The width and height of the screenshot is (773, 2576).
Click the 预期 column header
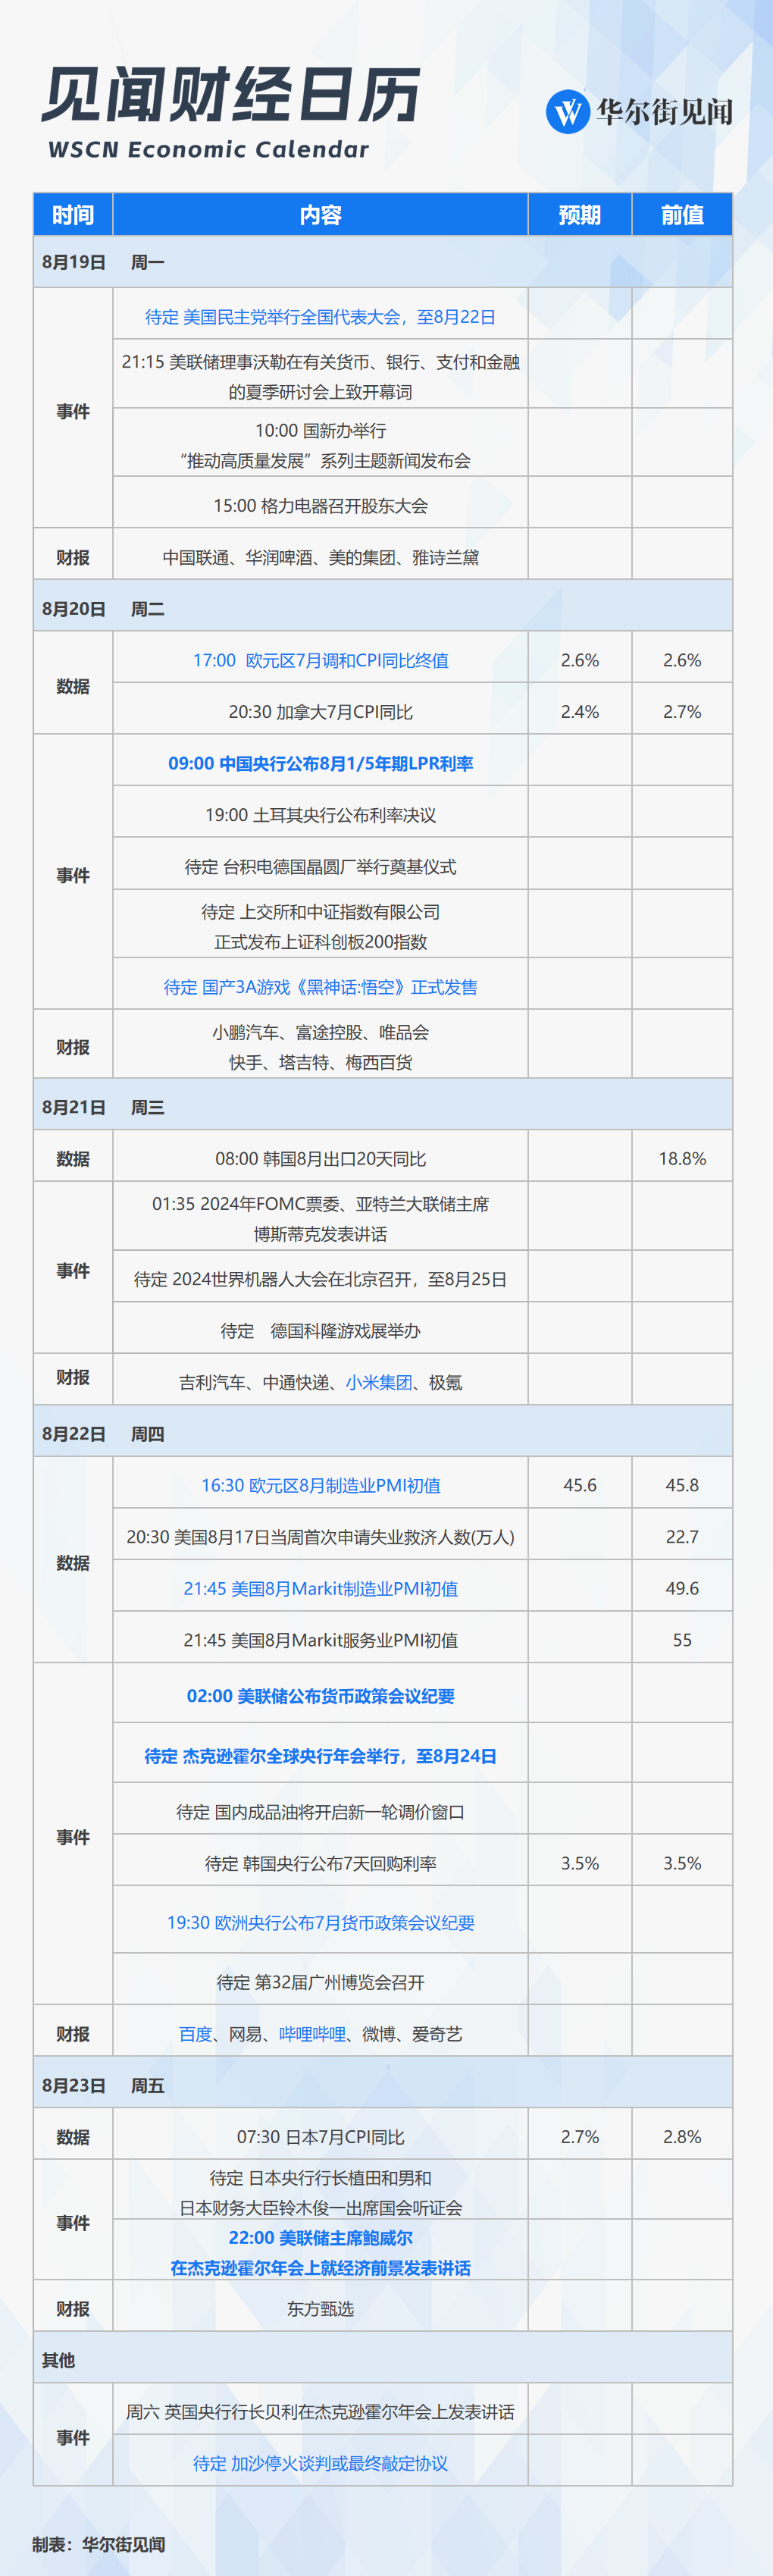tap(579, 215)
